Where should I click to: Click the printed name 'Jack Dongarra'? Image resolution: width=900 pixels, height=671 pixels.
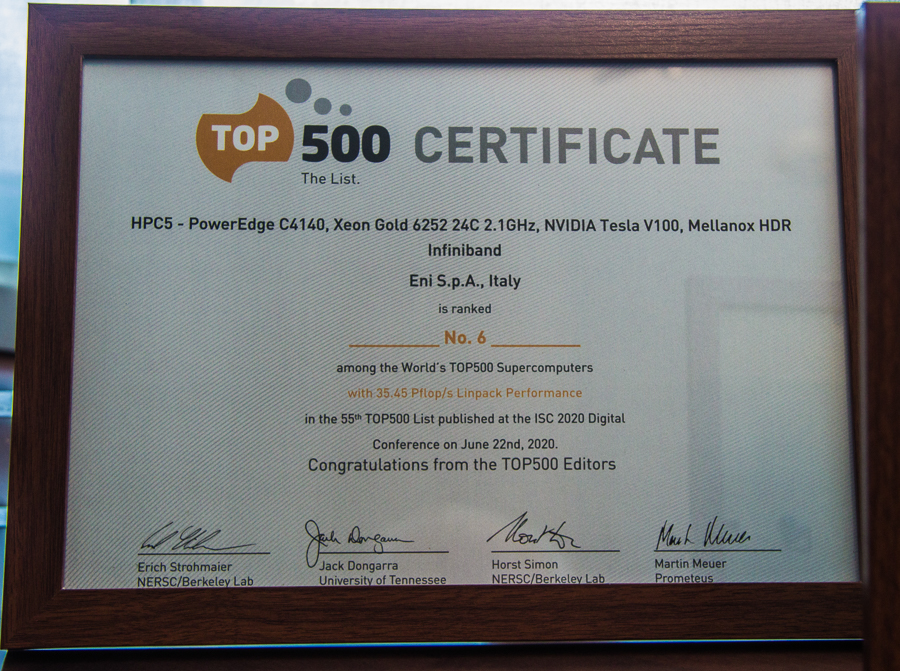tap(359, 566)
